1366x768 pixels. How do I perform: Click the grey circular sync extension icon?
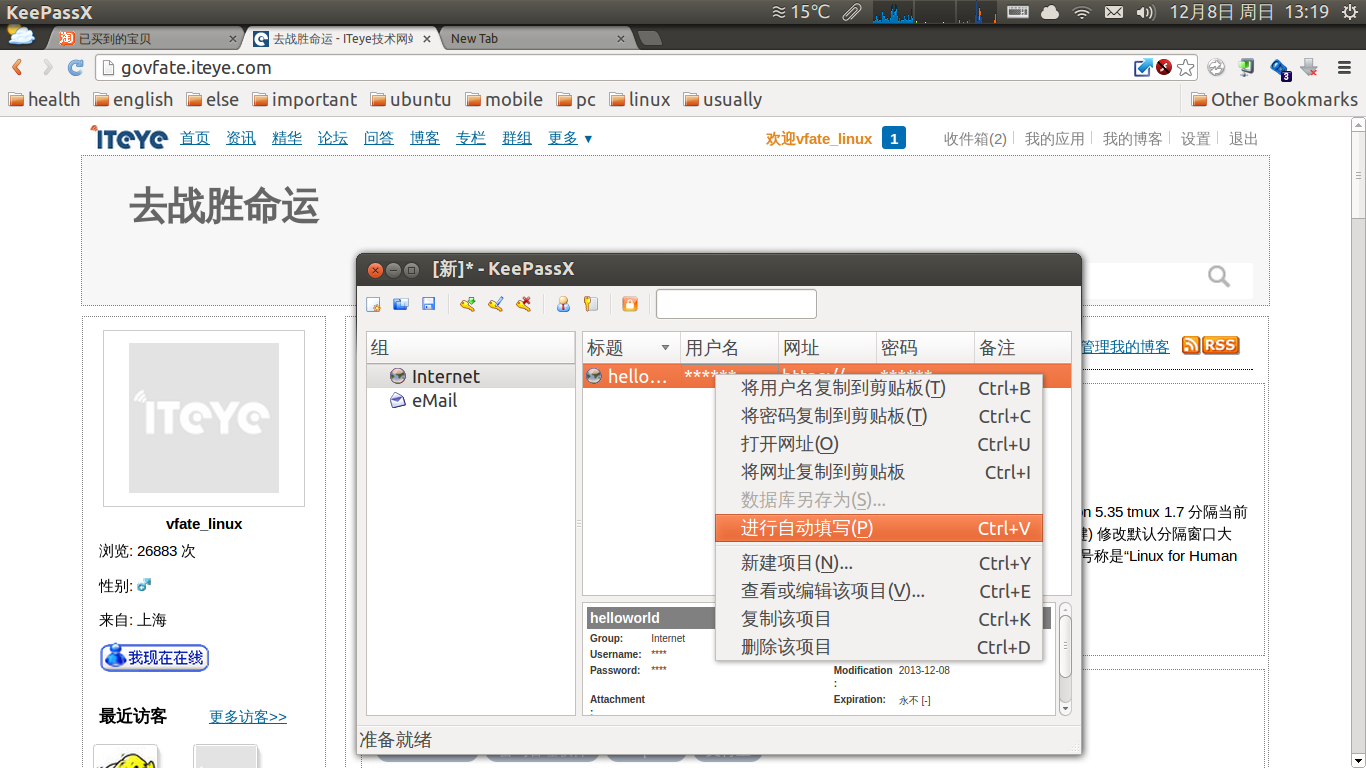pos(1216,68)
